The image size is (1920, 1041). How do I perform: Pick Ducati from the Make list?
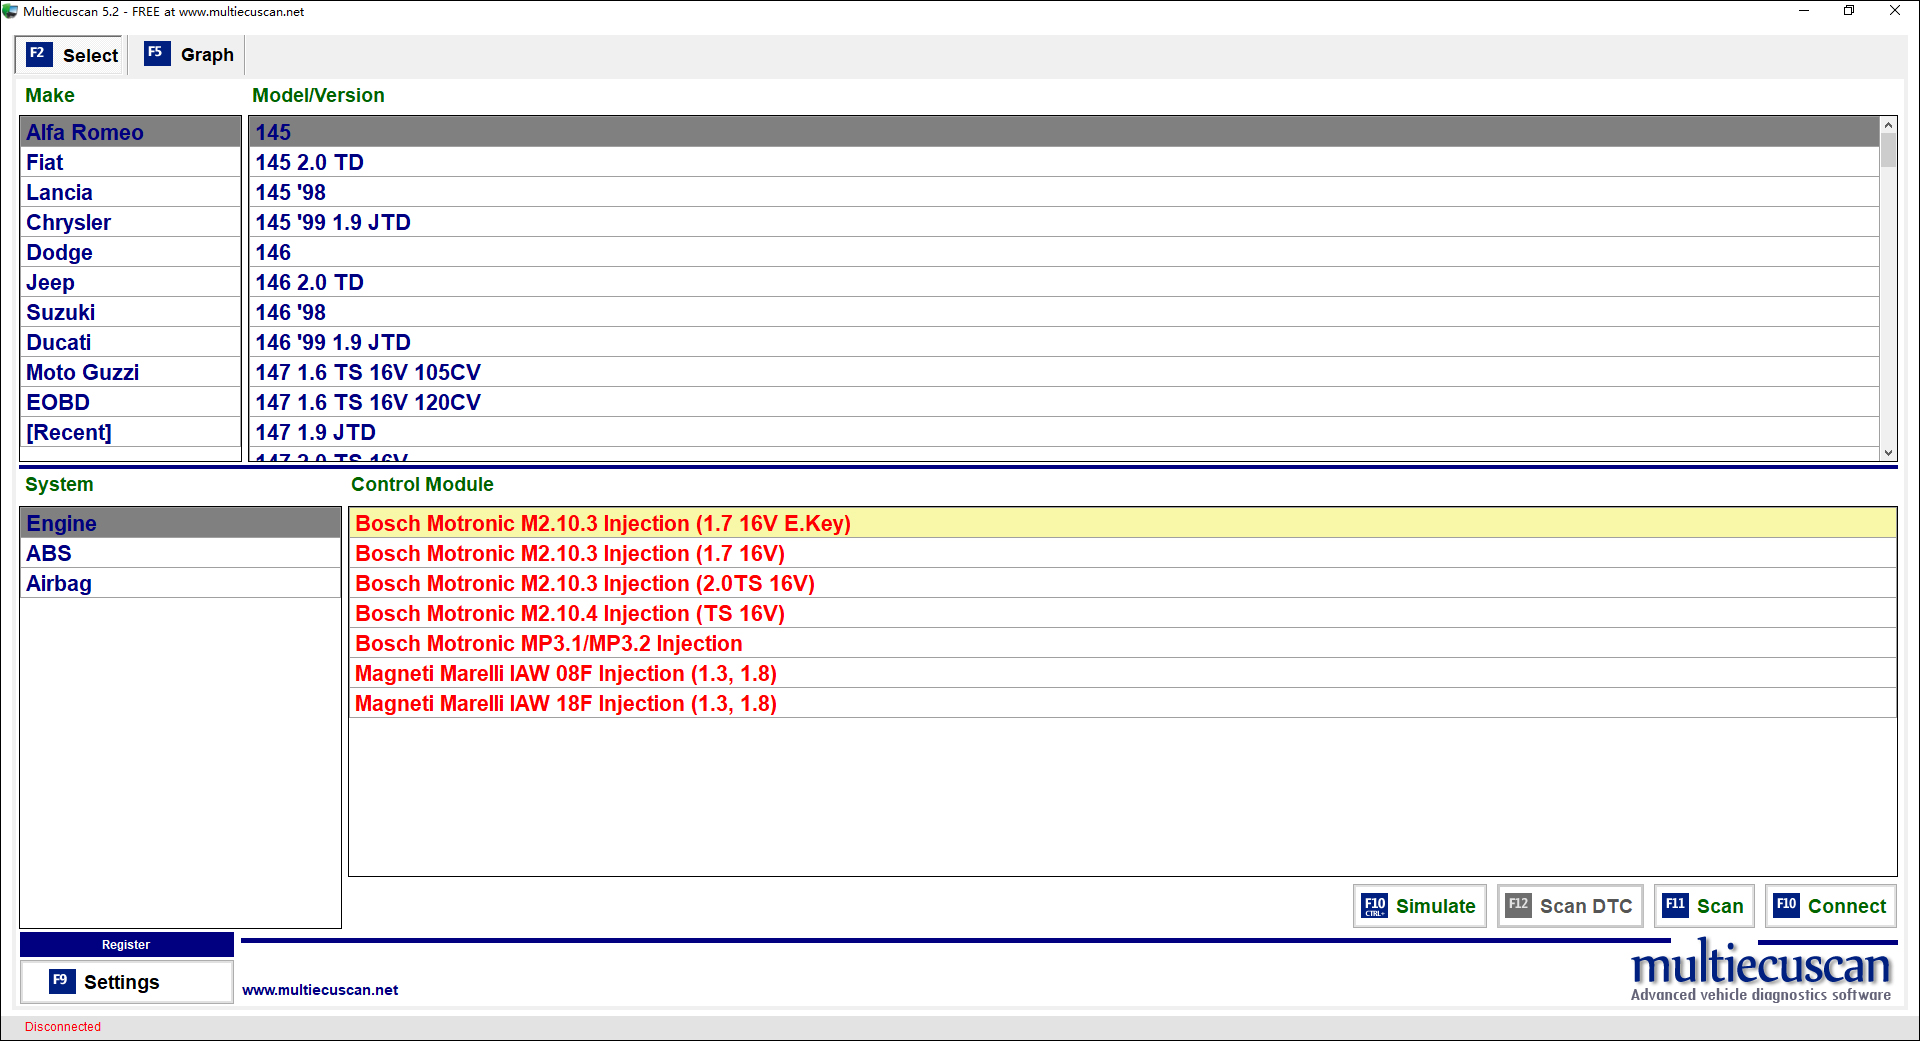[x=130, y=342]
